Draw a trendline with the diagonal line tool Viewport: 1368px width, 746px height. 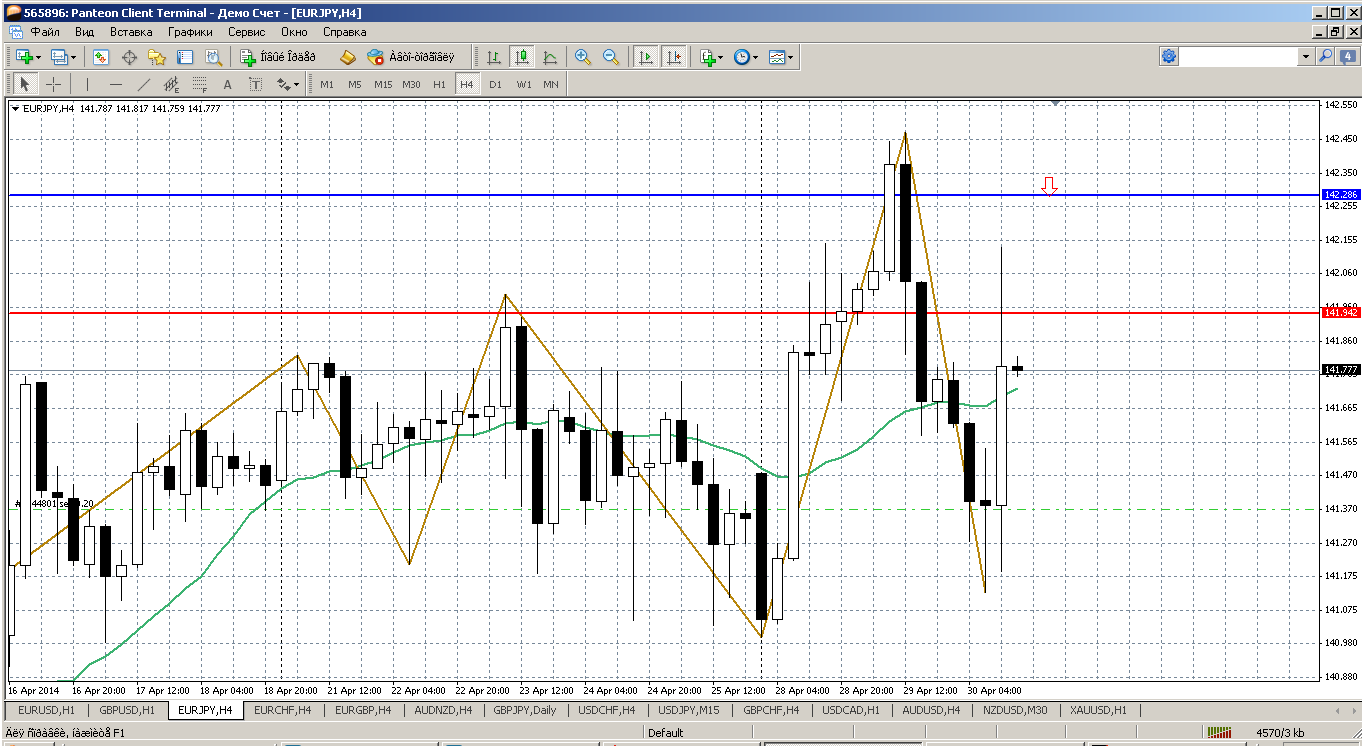[x=143, y=84]
